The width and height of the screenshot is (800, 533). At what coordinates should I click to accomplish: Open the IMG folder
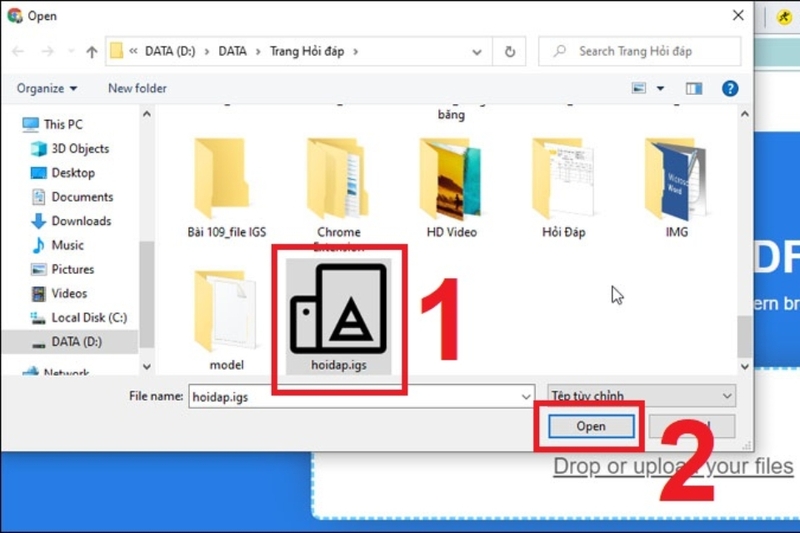(x=677, y=188)
